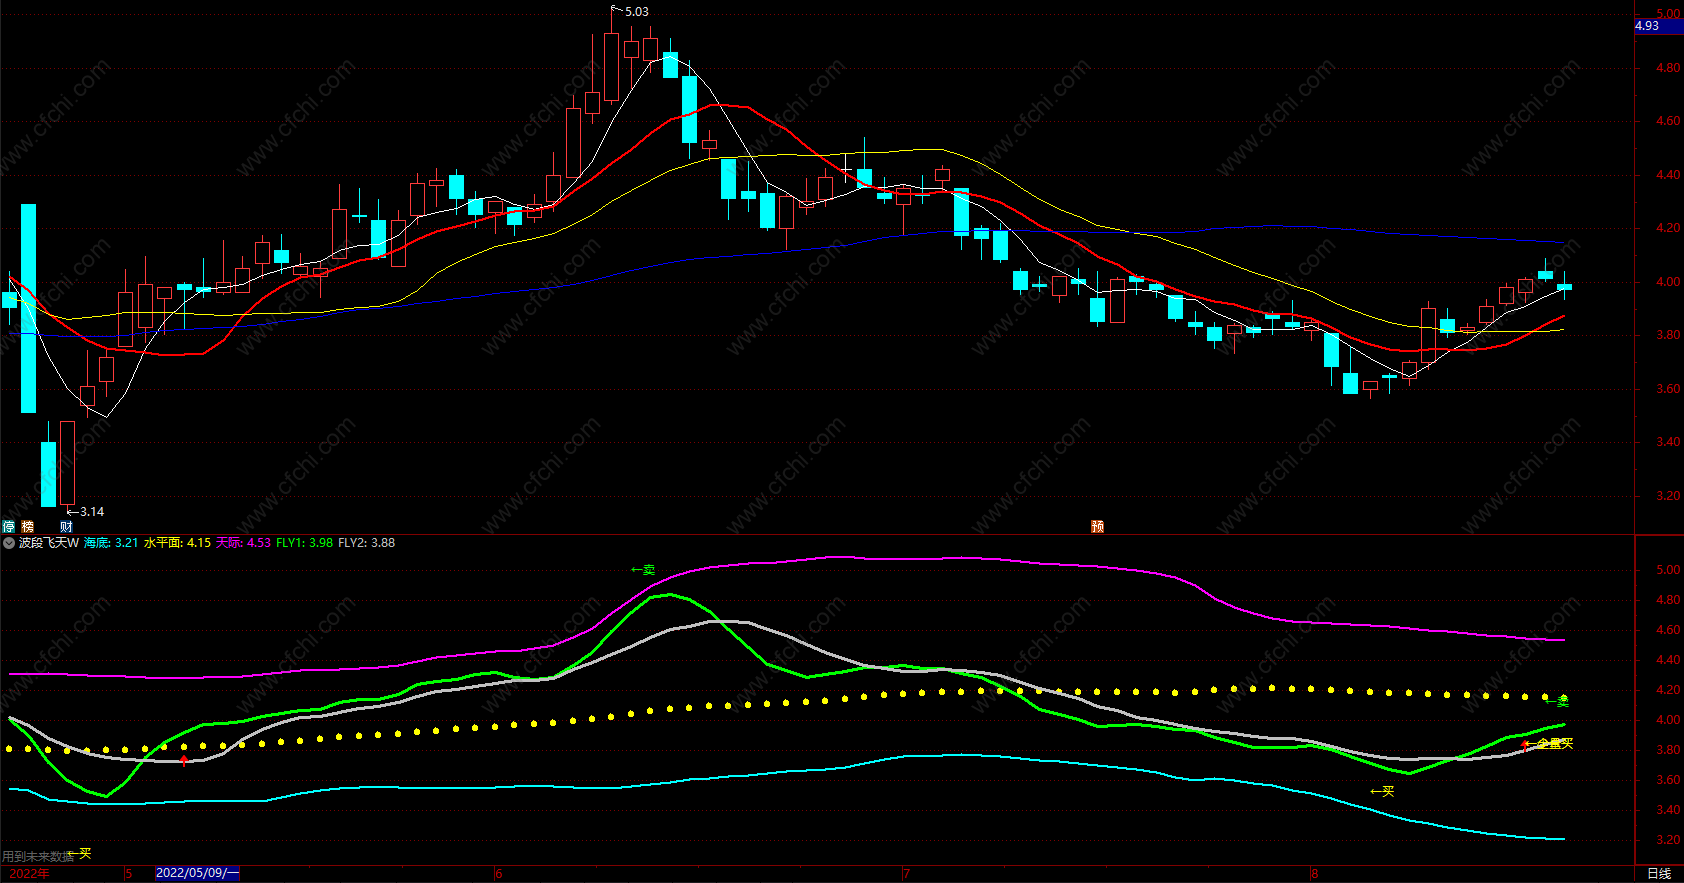Click the 2022/05/09/一 date marker
The height and width of the screenshot is (883, 1684).
pyautogui.click(x=197, y=873)
